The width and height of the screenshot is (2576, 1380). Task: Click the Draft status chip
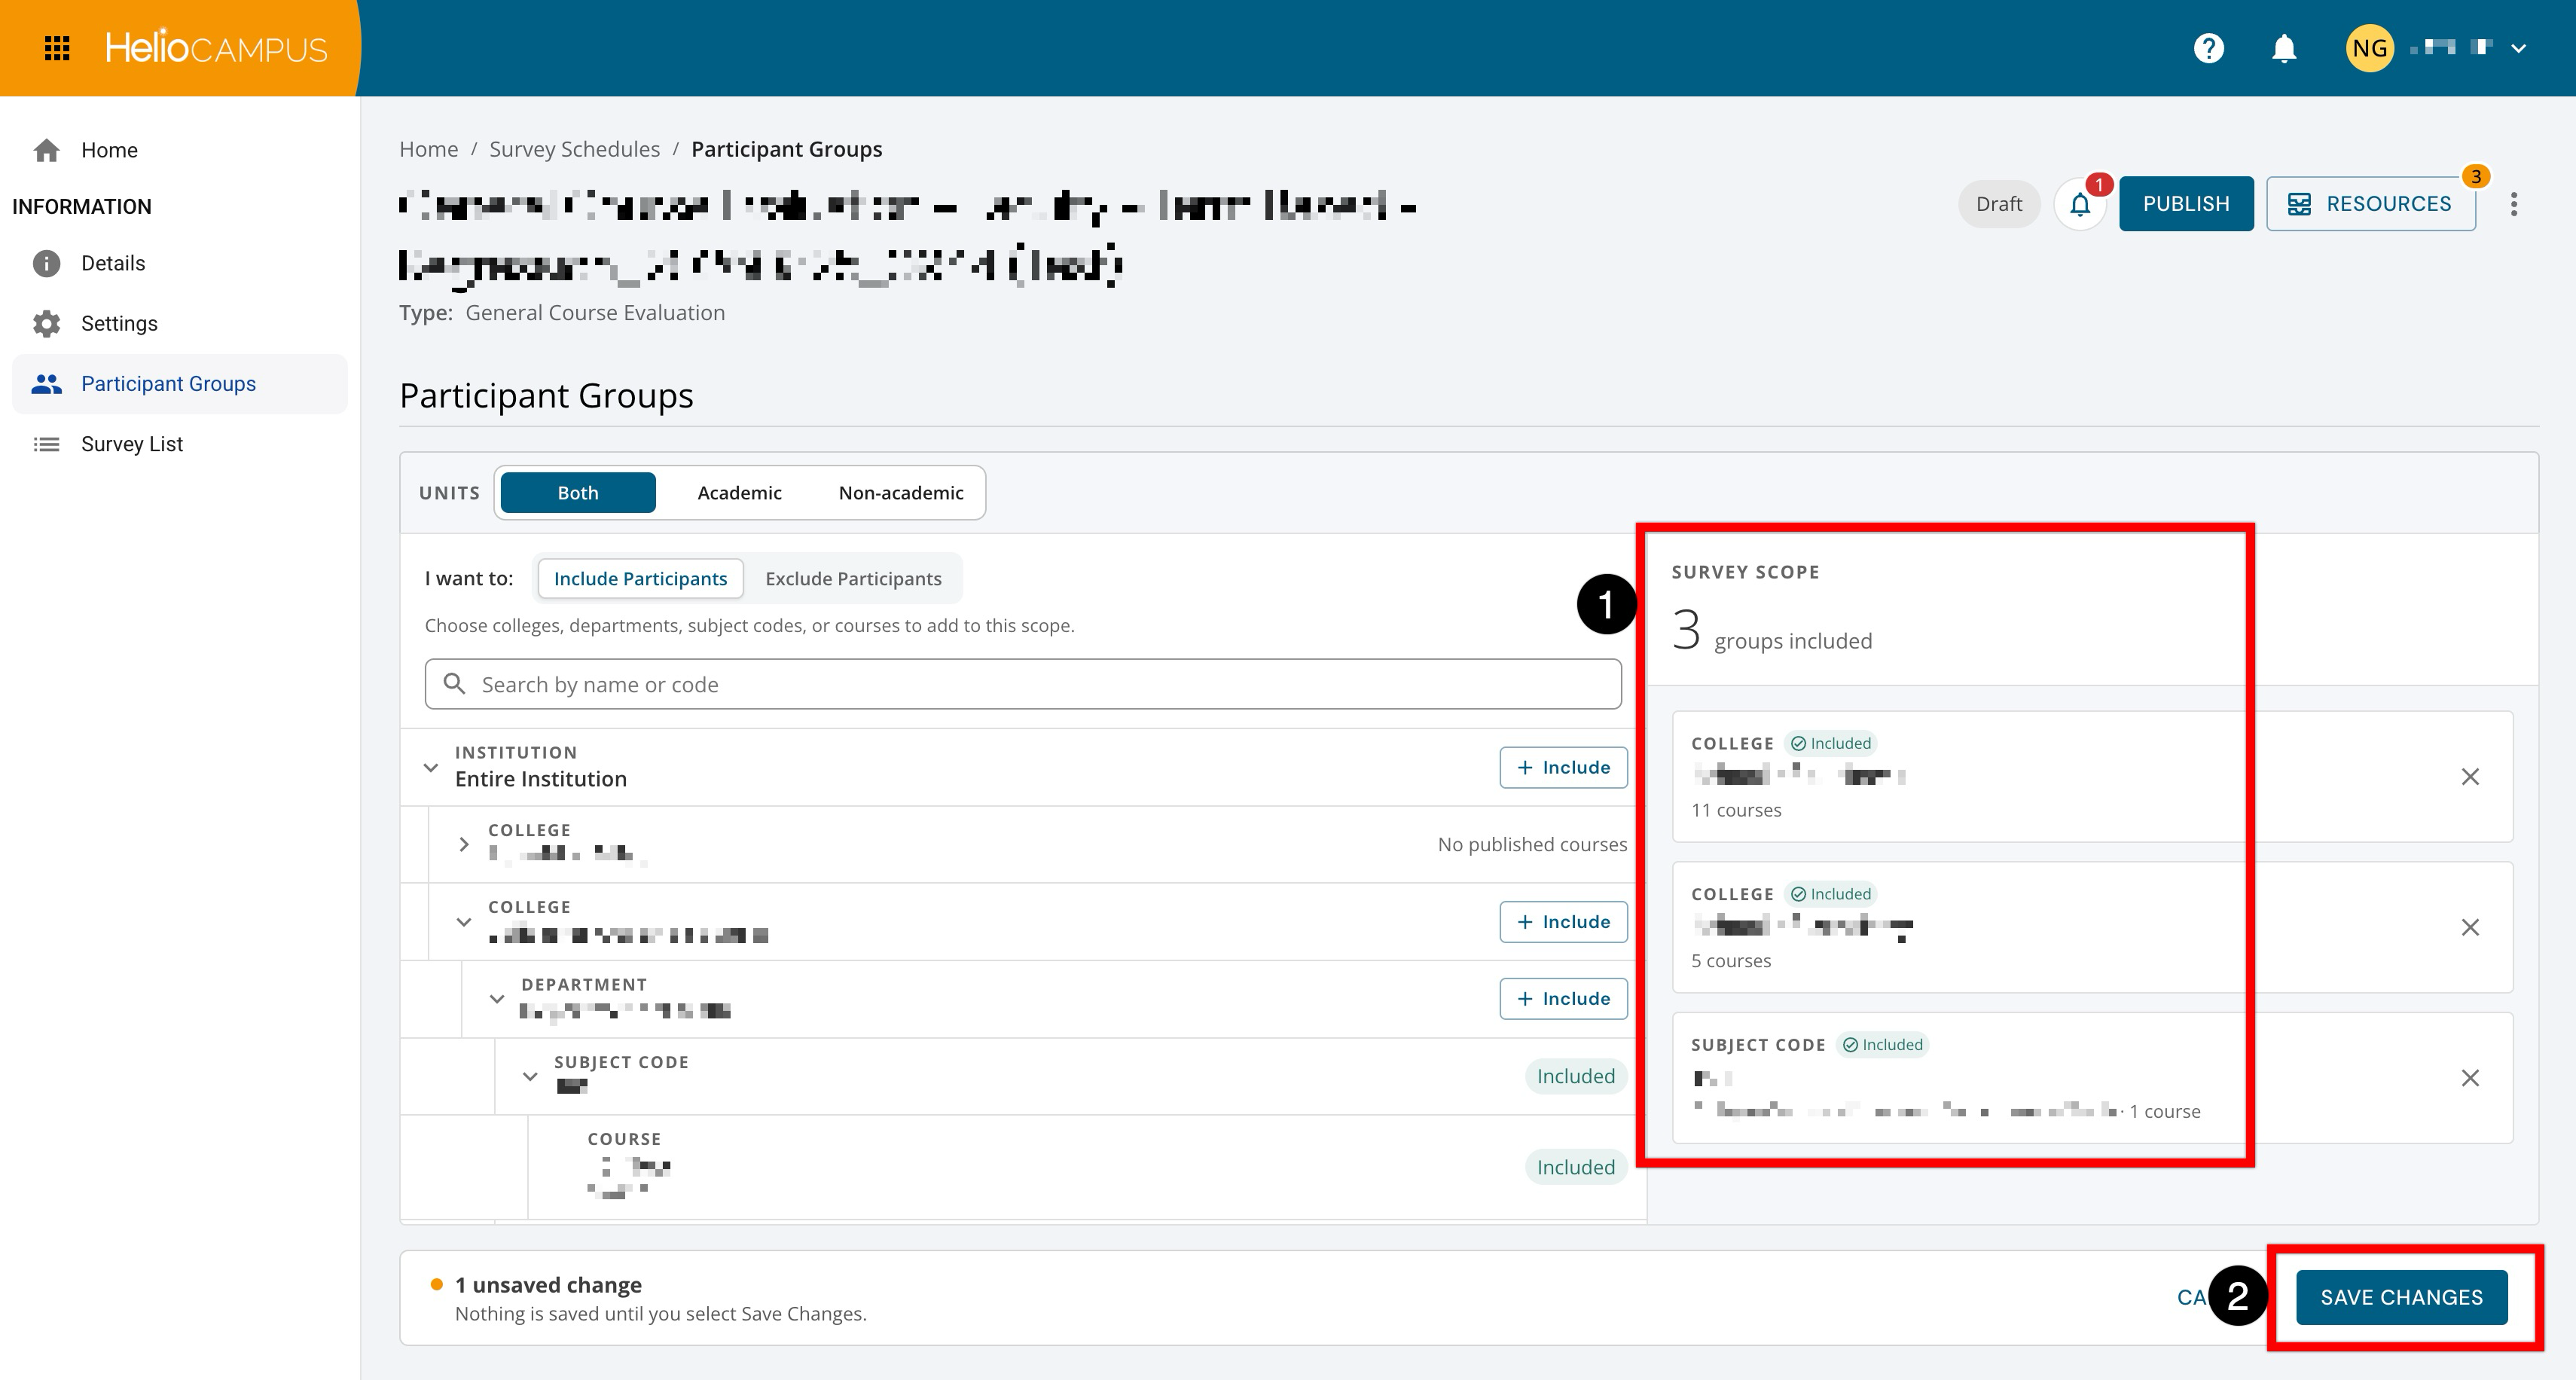[1998, 204]
